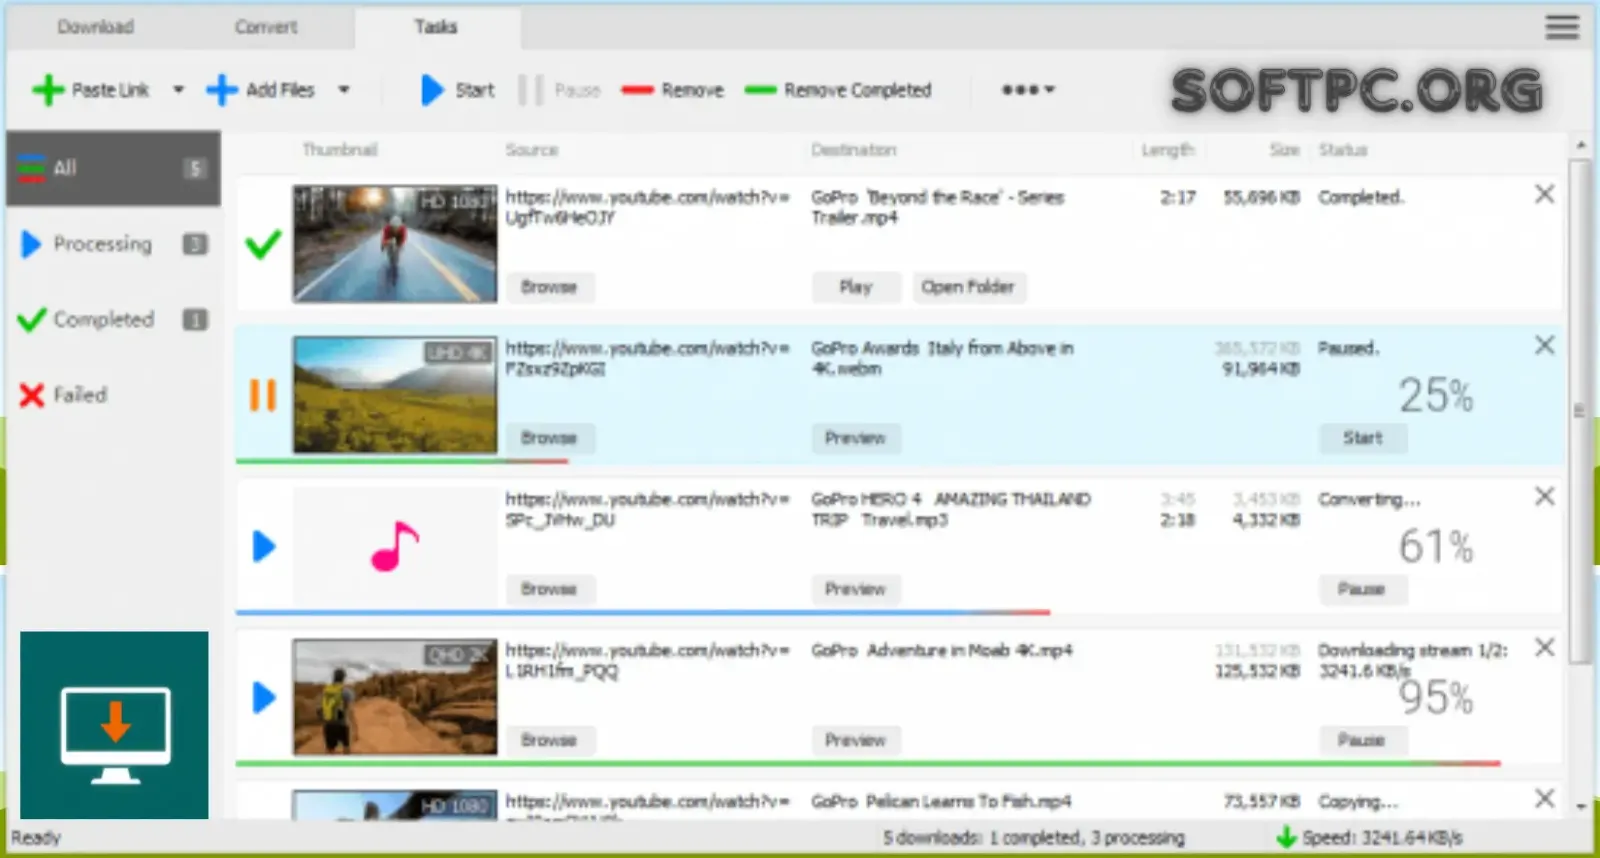The image size is (1600, 858).
Task: Open the Italy from Above meadow thumbnail
Action: [394, 394]
